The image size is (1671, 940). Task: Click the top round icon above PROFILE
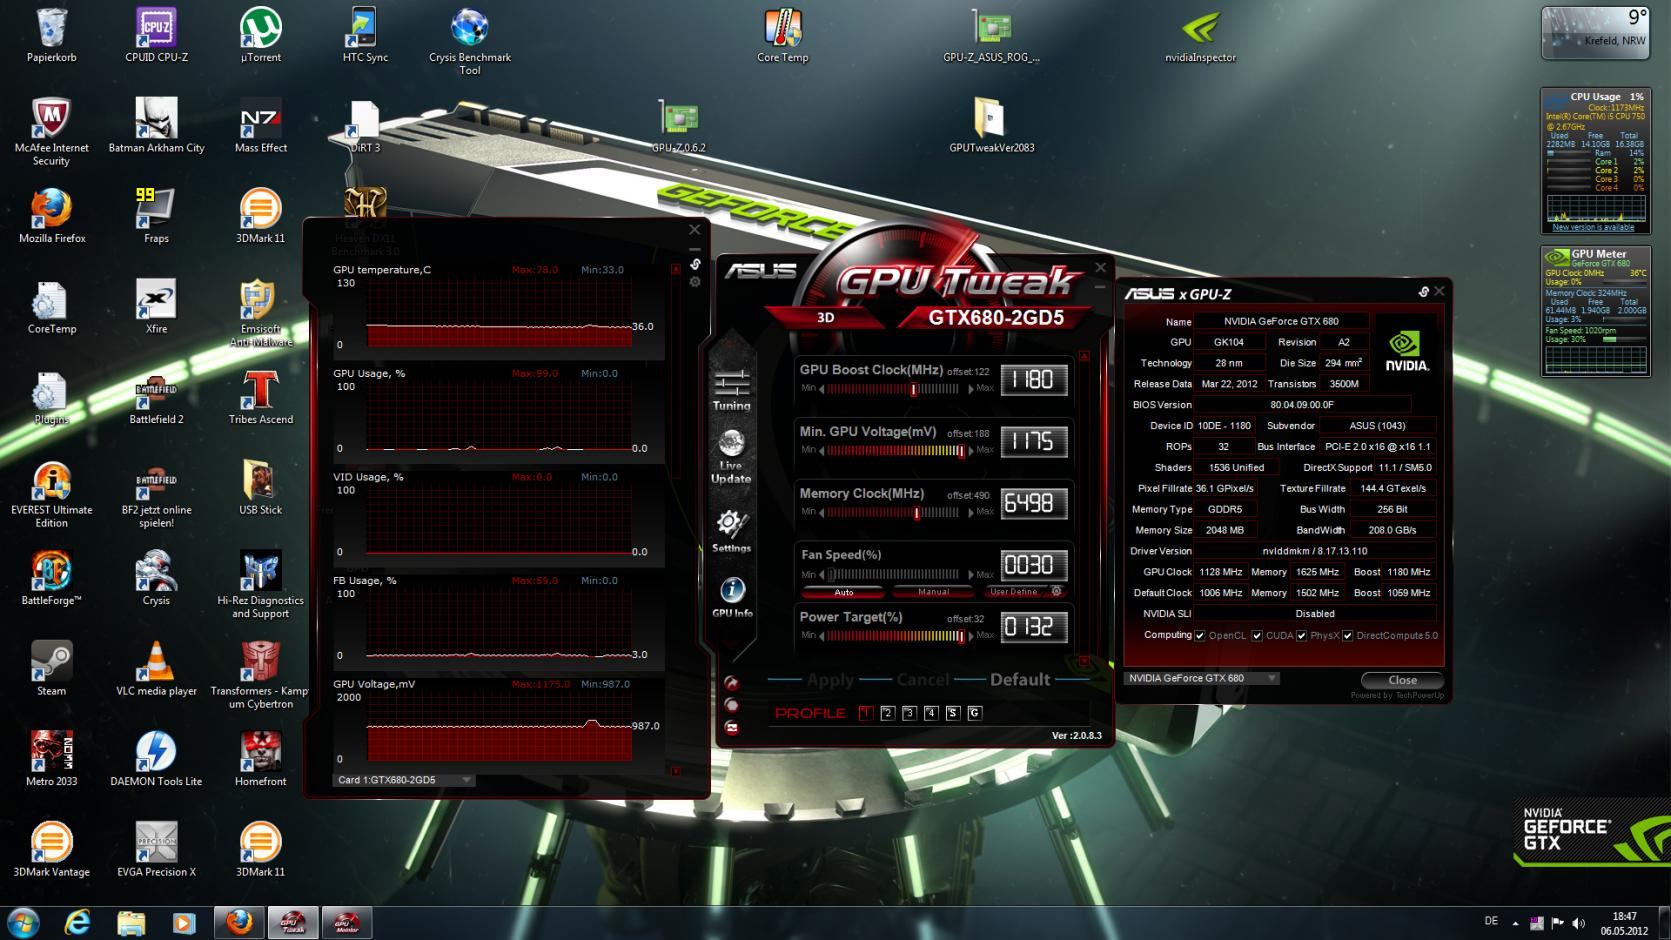coord(731,683)
